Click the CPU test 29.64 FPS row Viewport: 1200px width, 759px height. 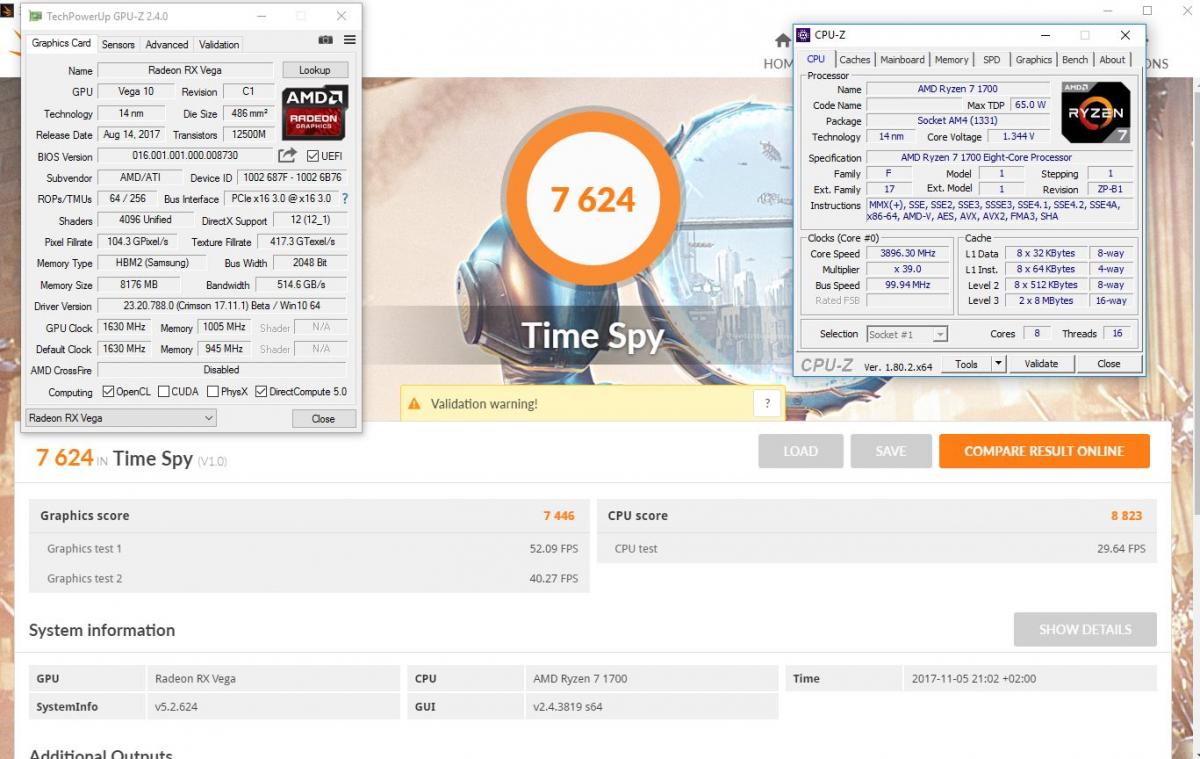(877, 548)
